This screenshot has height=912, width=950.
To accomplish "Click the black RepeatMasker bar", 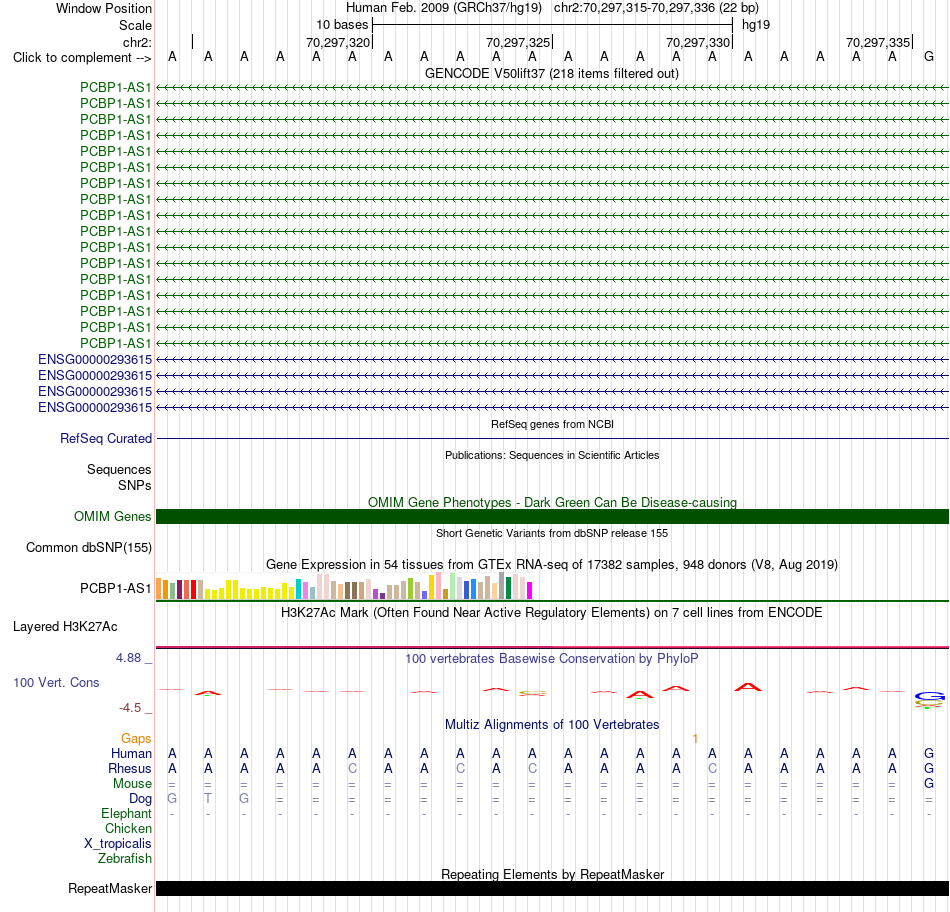I will point(552,888).
